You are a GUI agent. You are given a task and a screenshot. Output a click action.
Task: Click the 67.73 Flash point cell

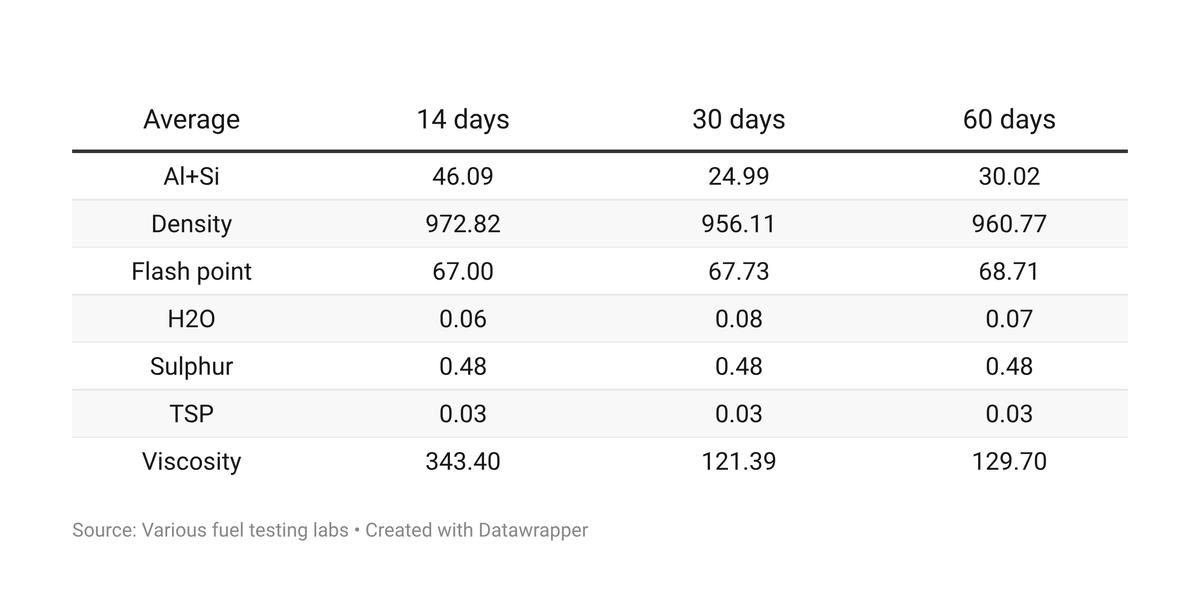pos(738,271)
